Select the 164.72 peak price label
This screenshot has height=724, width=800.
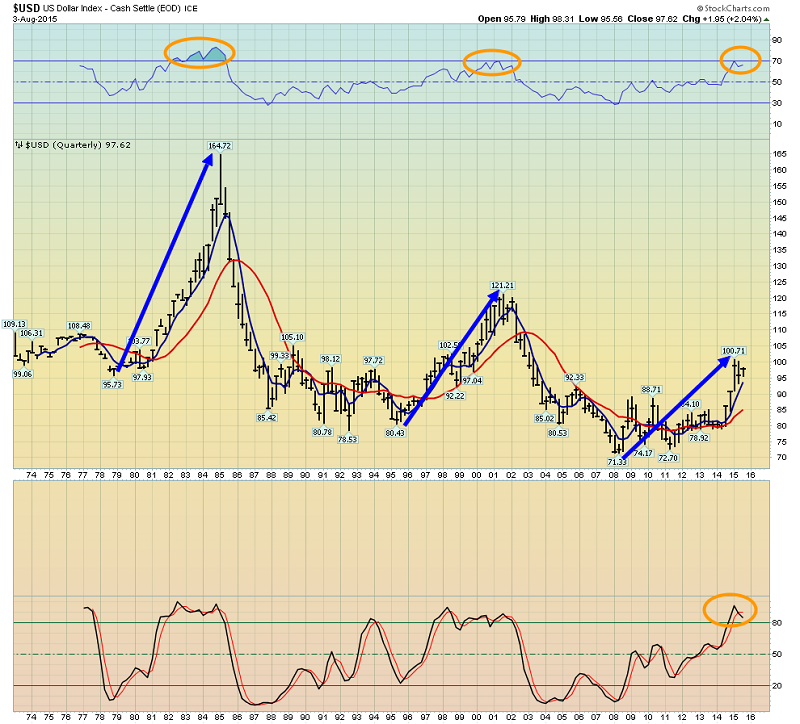[x=219, y=146]
